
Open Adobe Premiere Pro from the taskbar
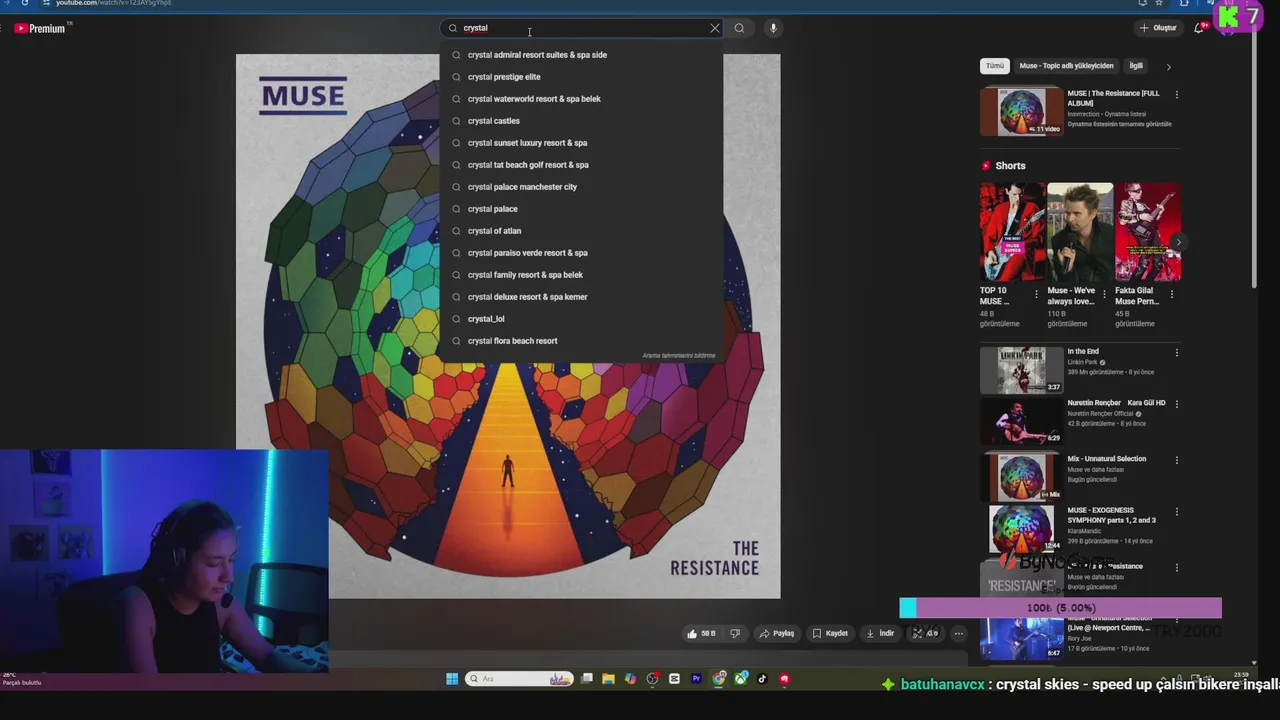696,679
